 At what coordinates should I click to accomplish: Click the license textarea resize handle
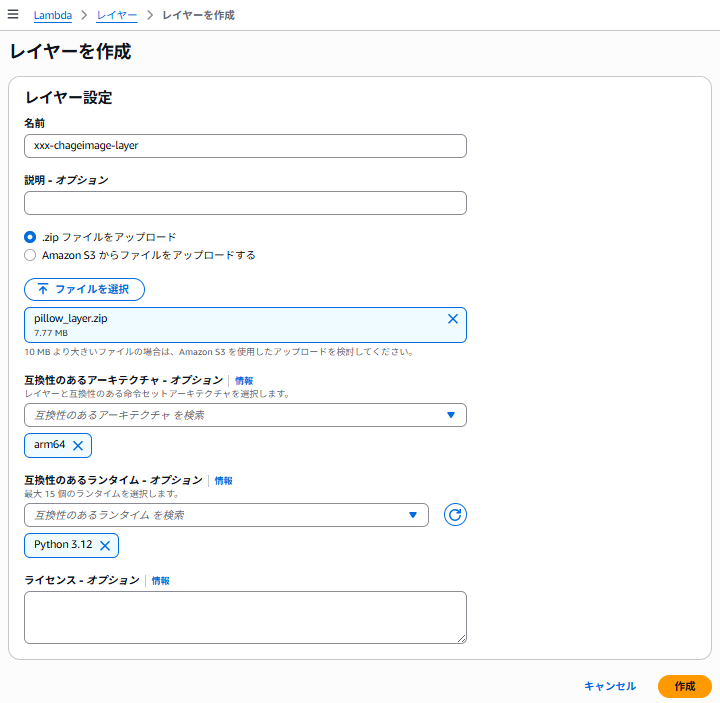click(461, 638)
